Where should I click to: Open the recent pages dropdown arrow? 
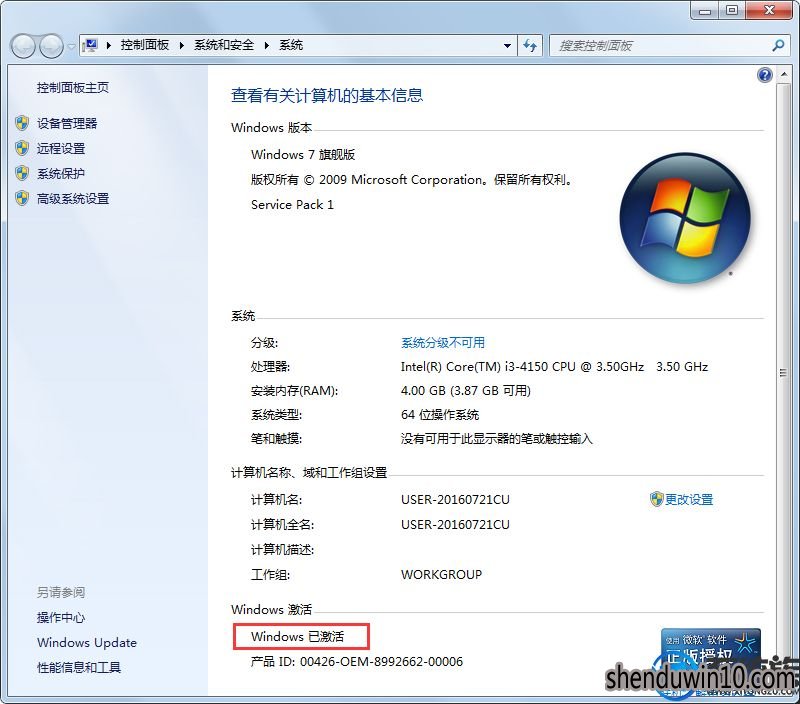(x=71, y=46)
